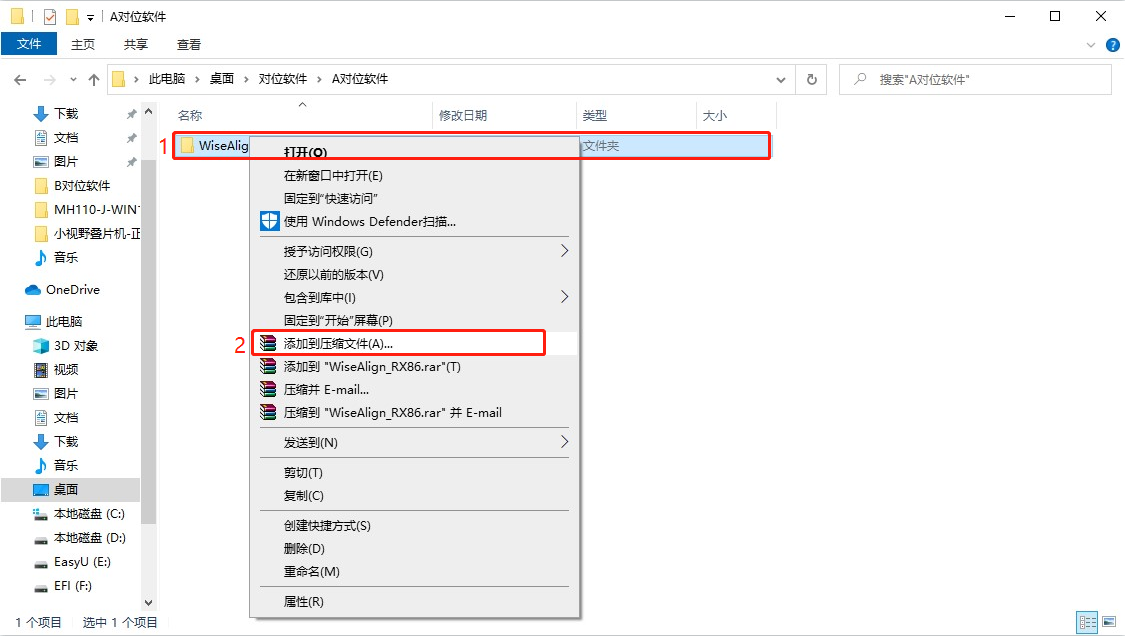Viewport: 1125px width, 636px height.
Task: Open the address bar history dropdown
Action: pos(783,80)
